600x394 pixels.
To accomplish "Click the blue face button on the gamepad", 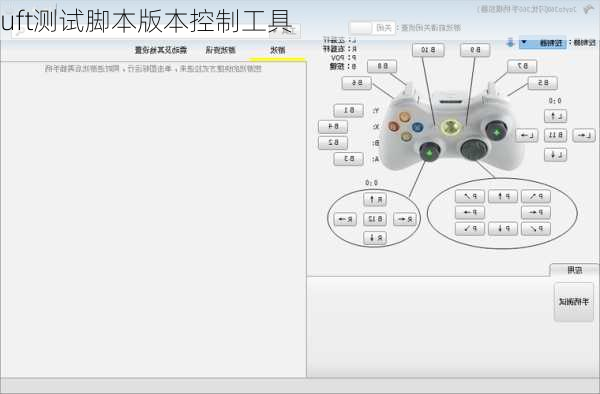I will coord(417,127).
